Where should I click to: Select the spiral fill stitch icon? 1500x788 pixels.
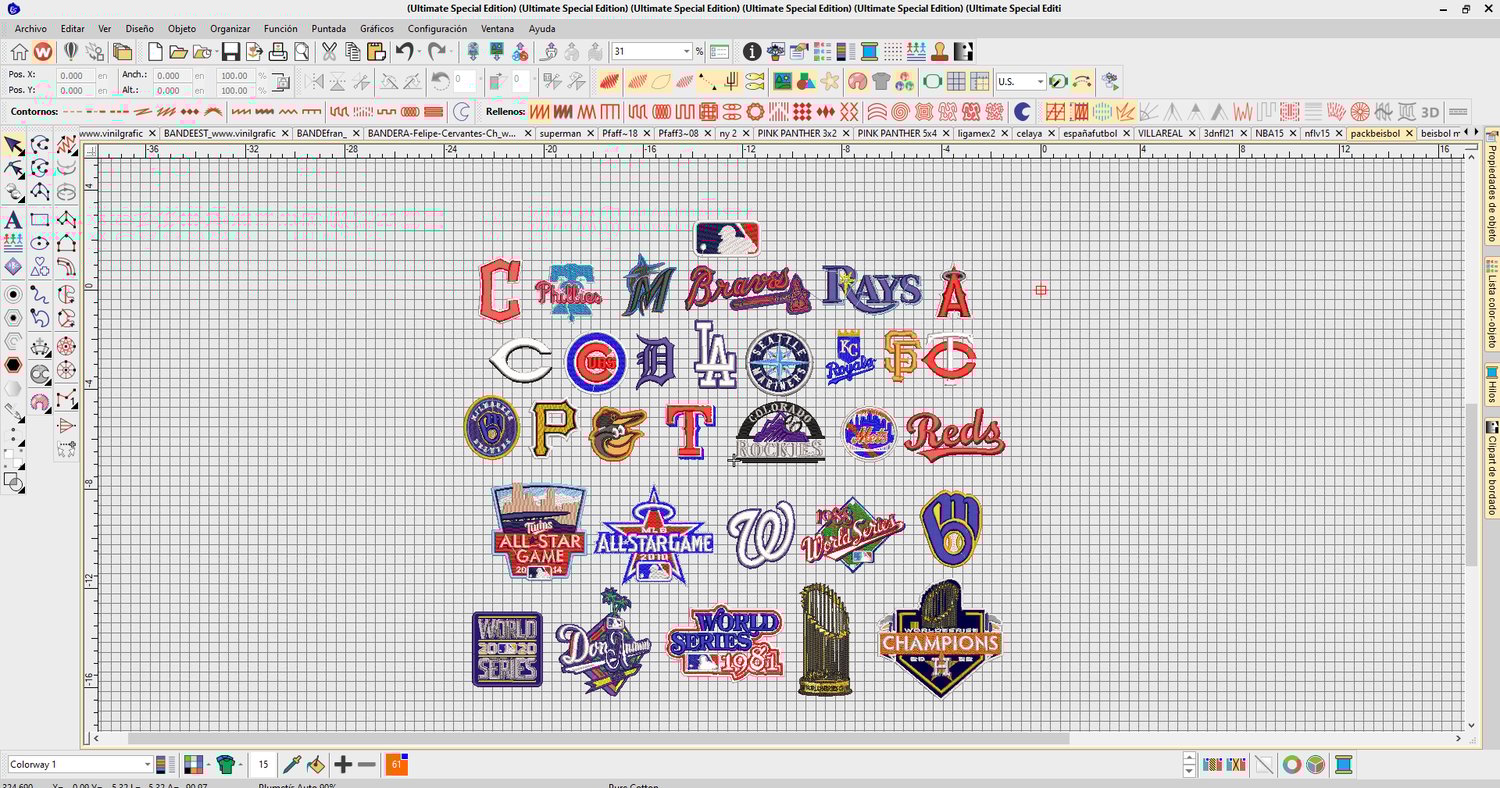[x=900, y=112]
